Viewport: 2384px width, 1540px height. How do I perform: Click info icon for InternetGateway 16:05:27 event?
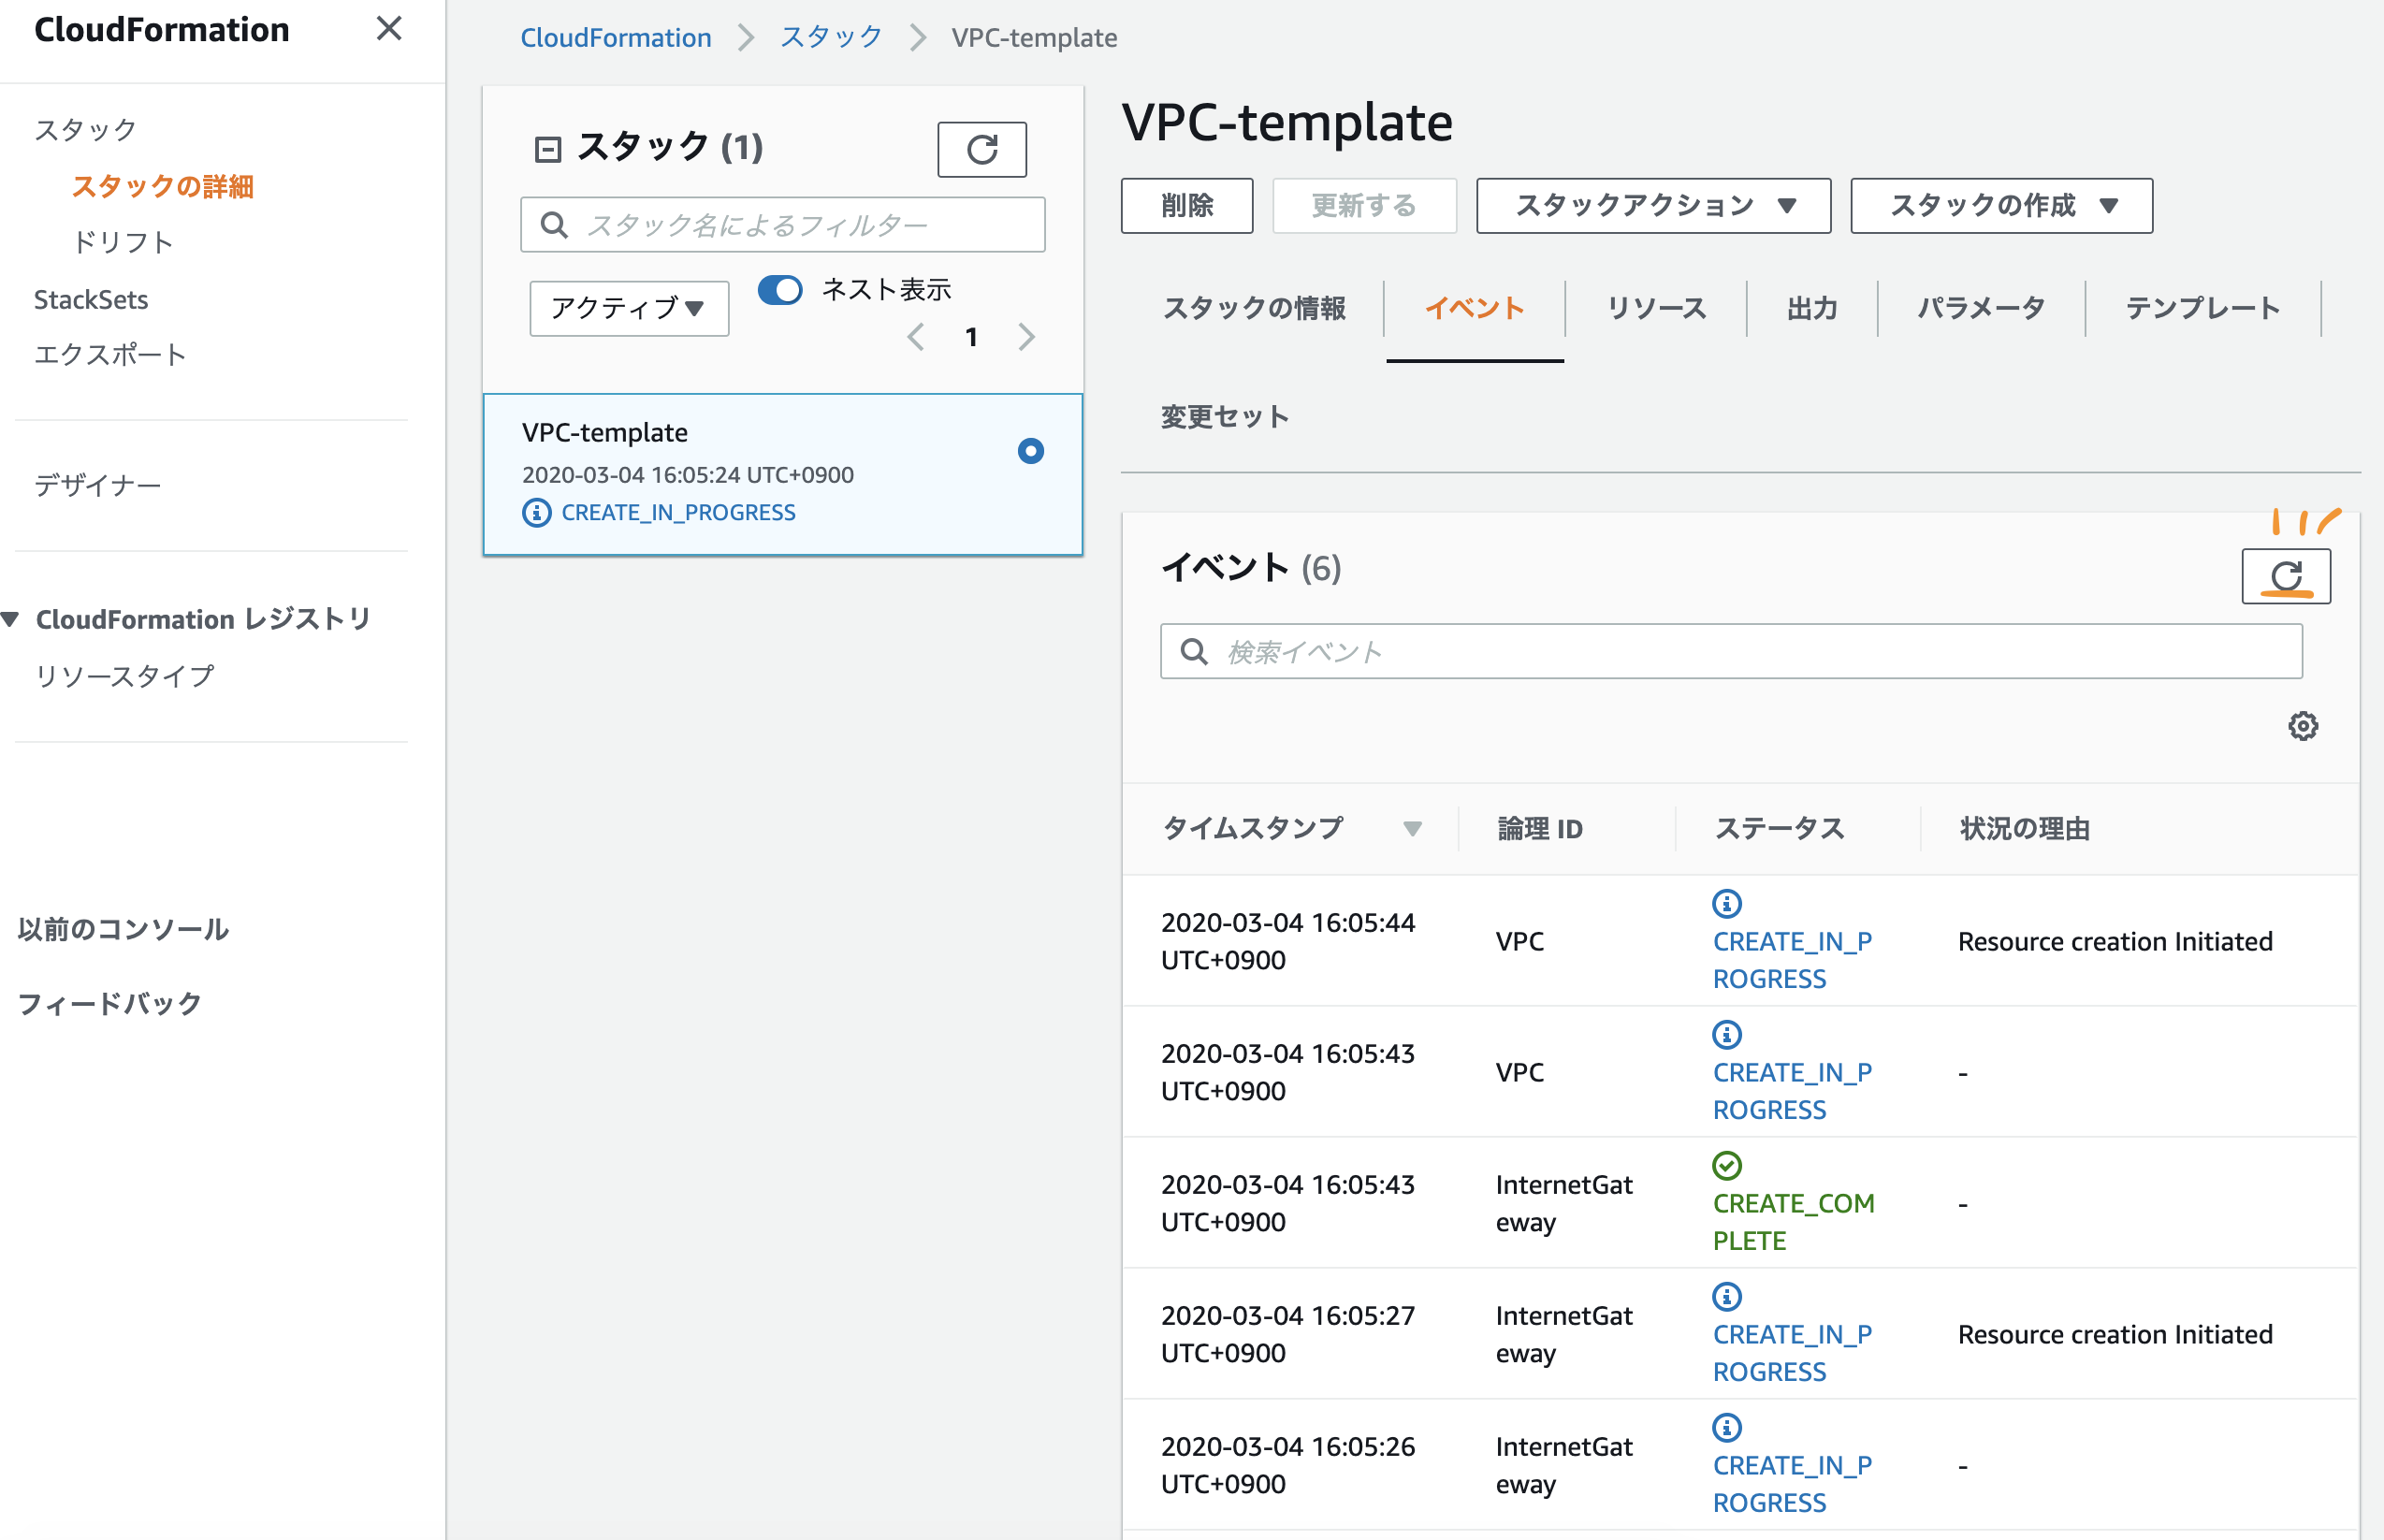pos(1727,1297)
